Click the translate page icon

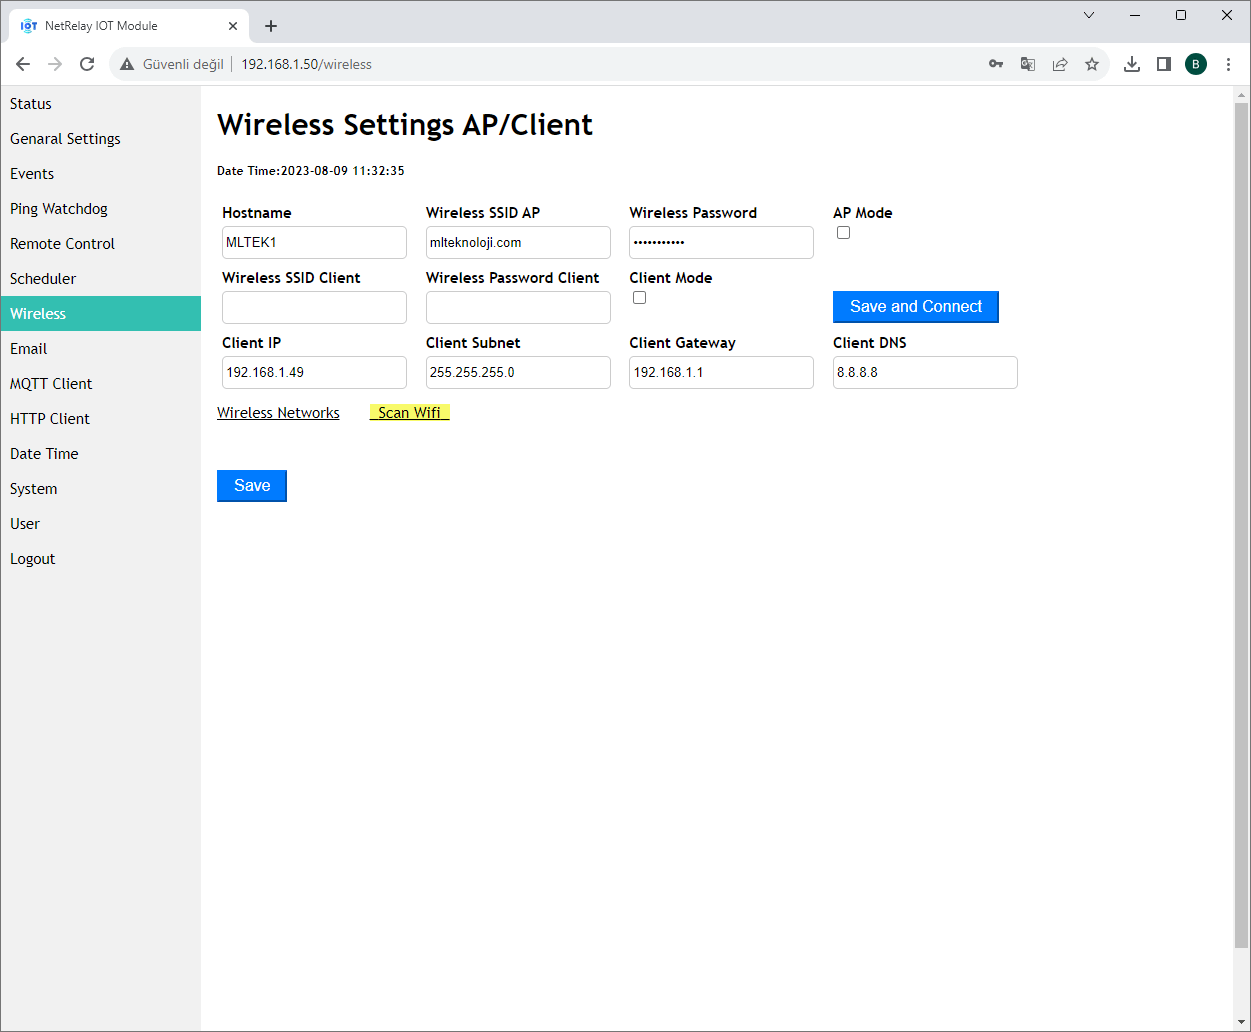[x=1027, y=64]
